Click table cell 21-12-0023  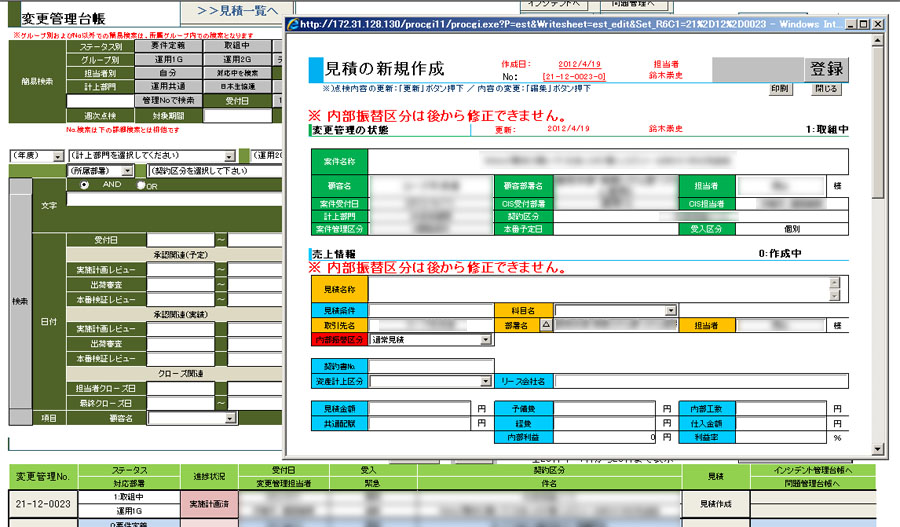pos(43,504)
